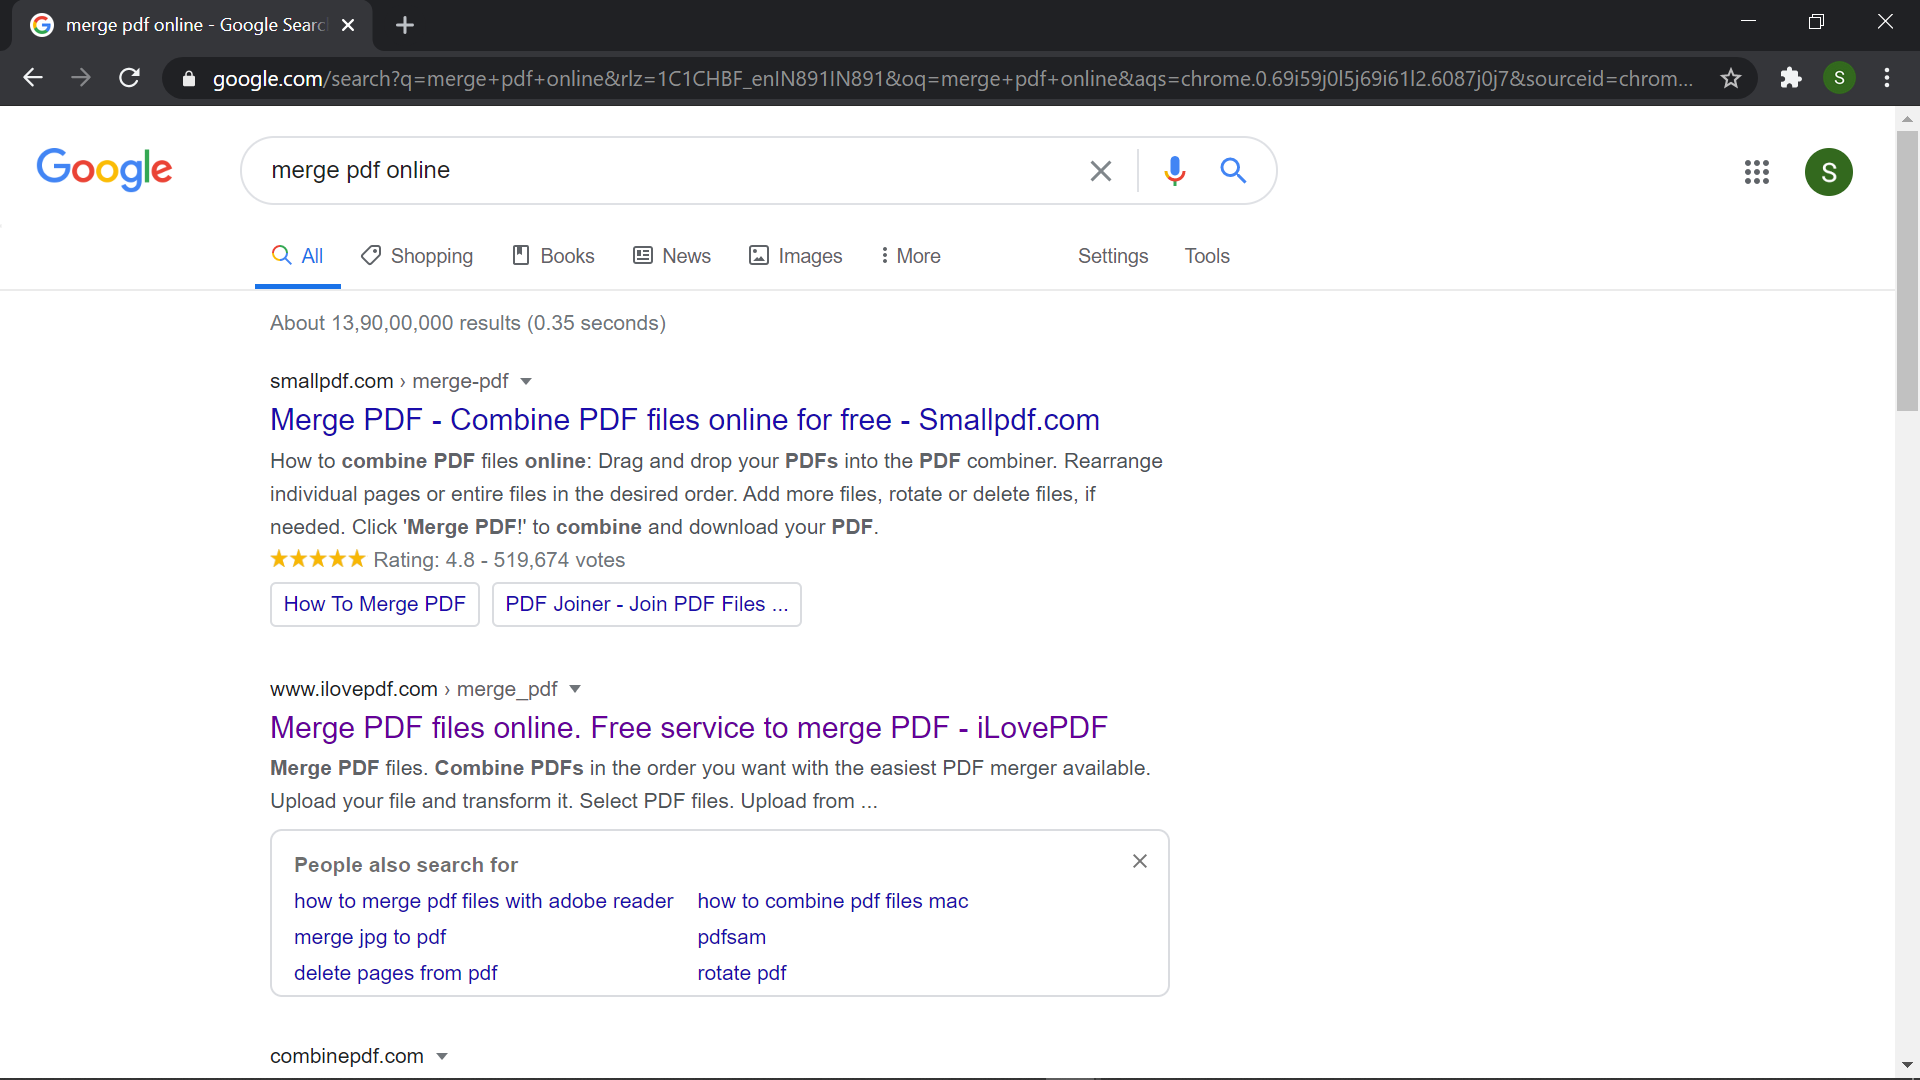This screenshot has width=1920, height=1080.
Task: Click the padlock site info icon
Action: pyautogui.click(x=189, y=79)
